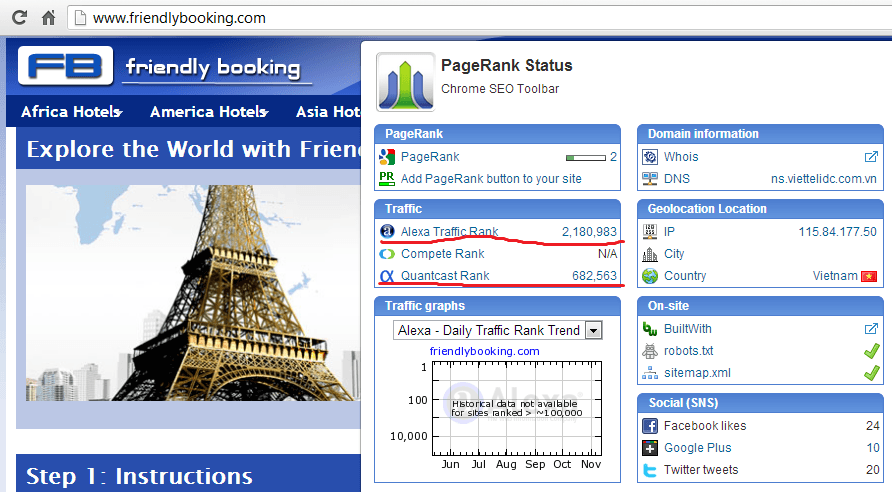Open Add PageRank button to your site
This screenshot has height=492, width=892.
491,179
